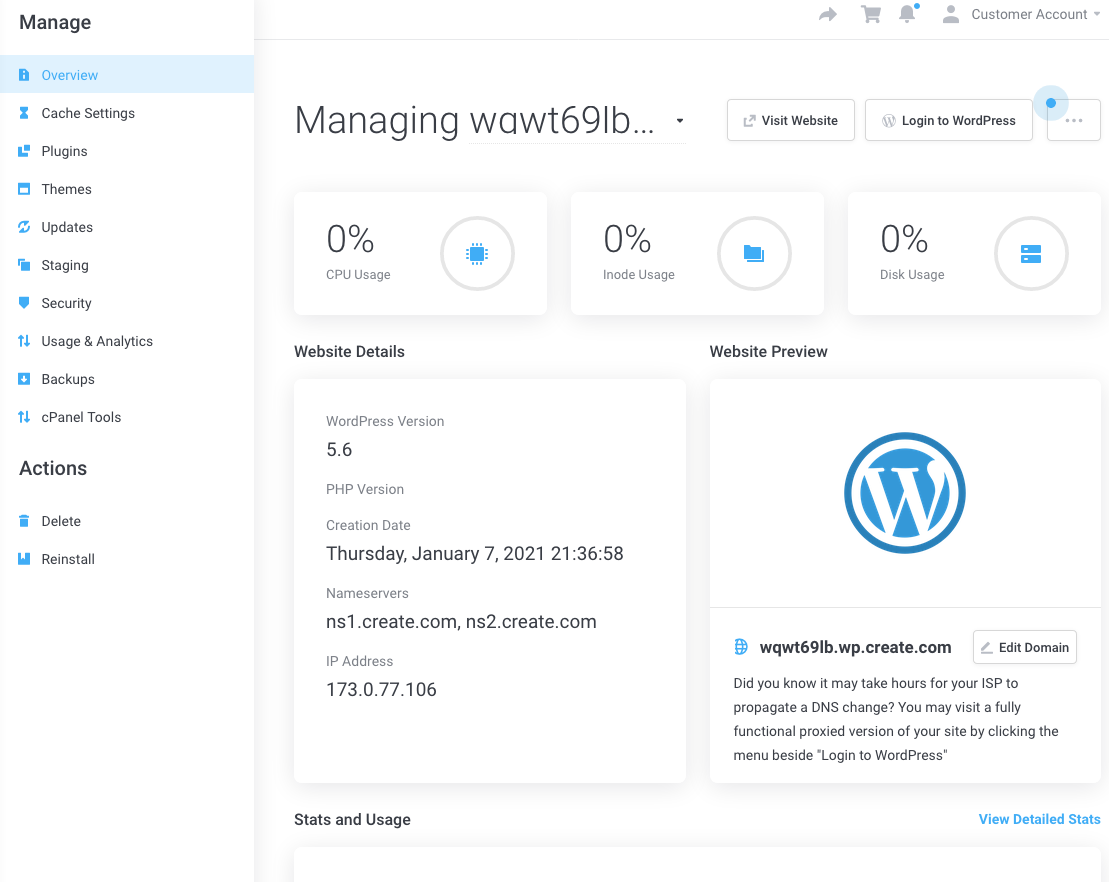Click the share arrow icon in header
Viewport: 1109px width, 882px height.
click(828, 15)
